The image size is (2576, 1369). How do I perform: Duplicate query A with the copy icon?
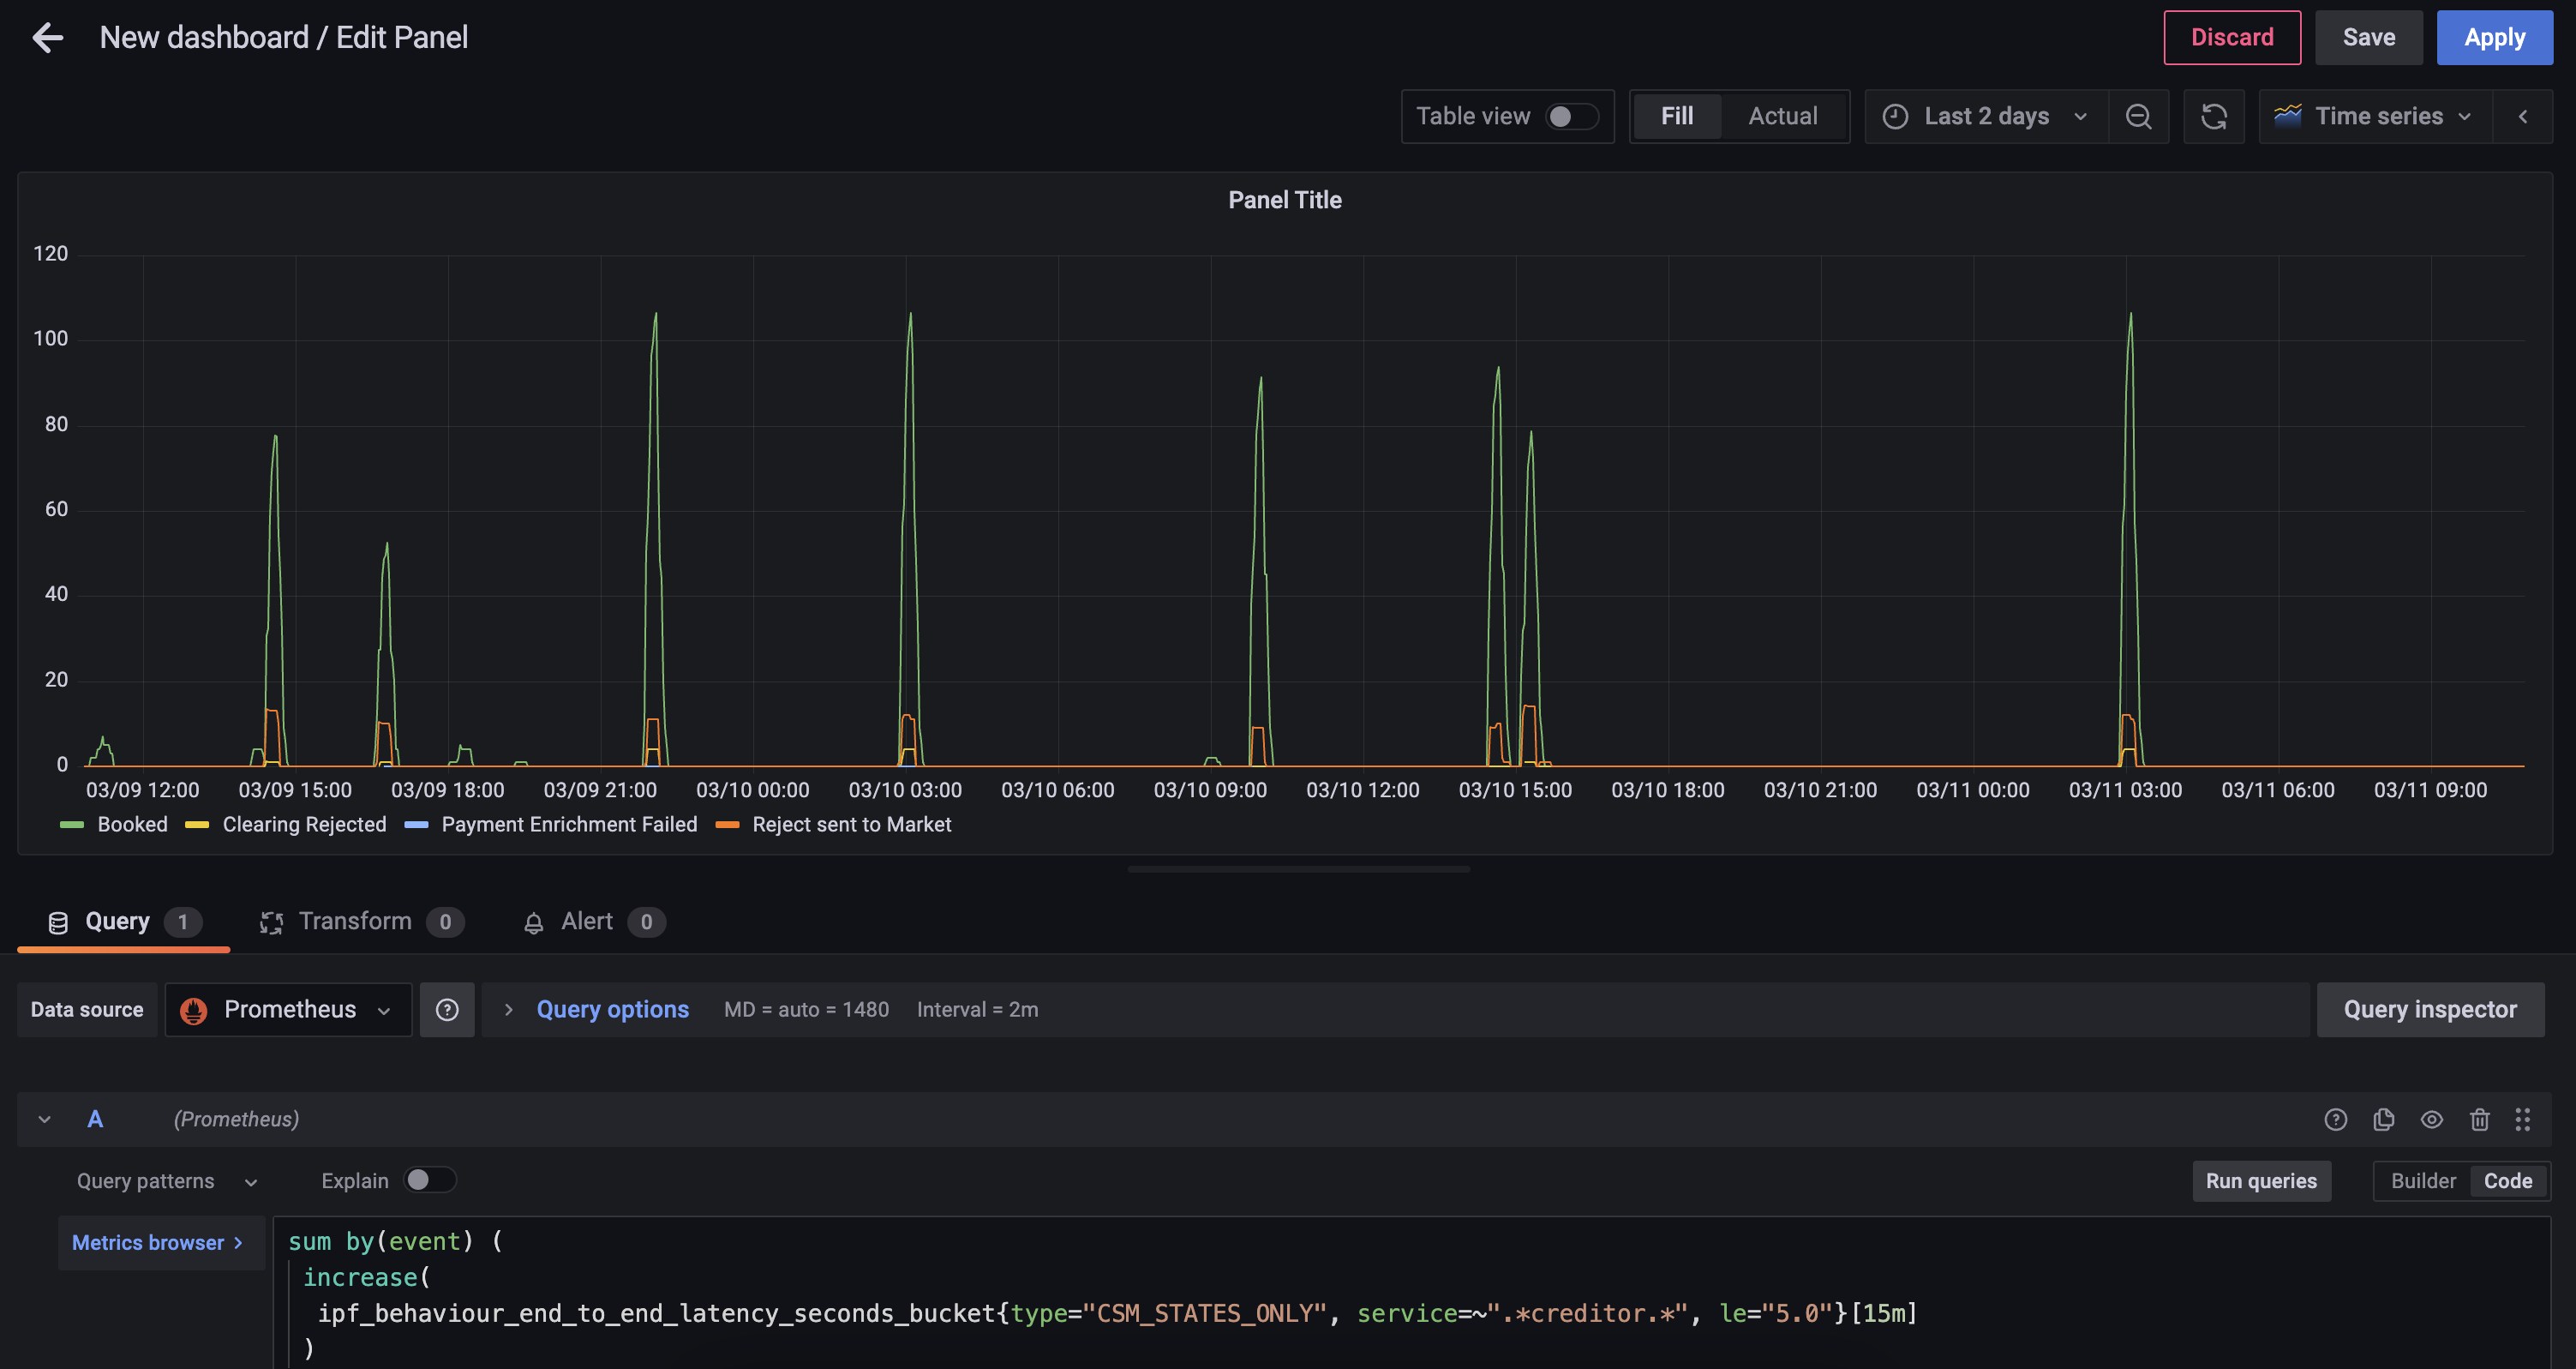click(x=2384, y=1120)
